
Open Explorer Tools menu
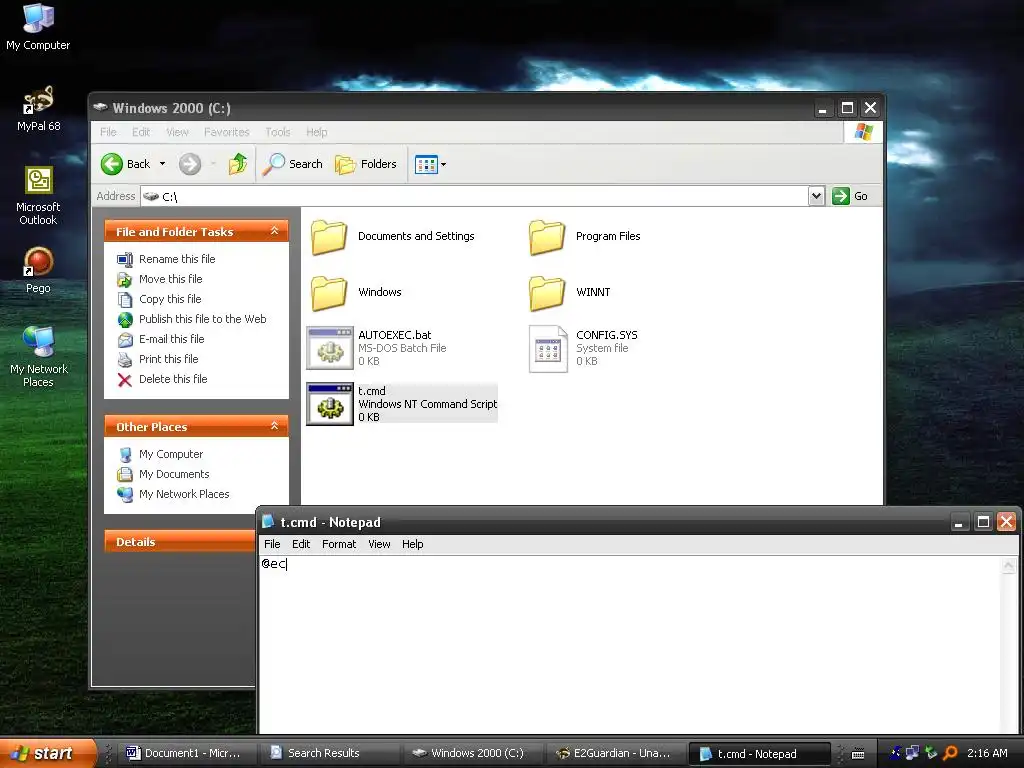coord(278,133)
